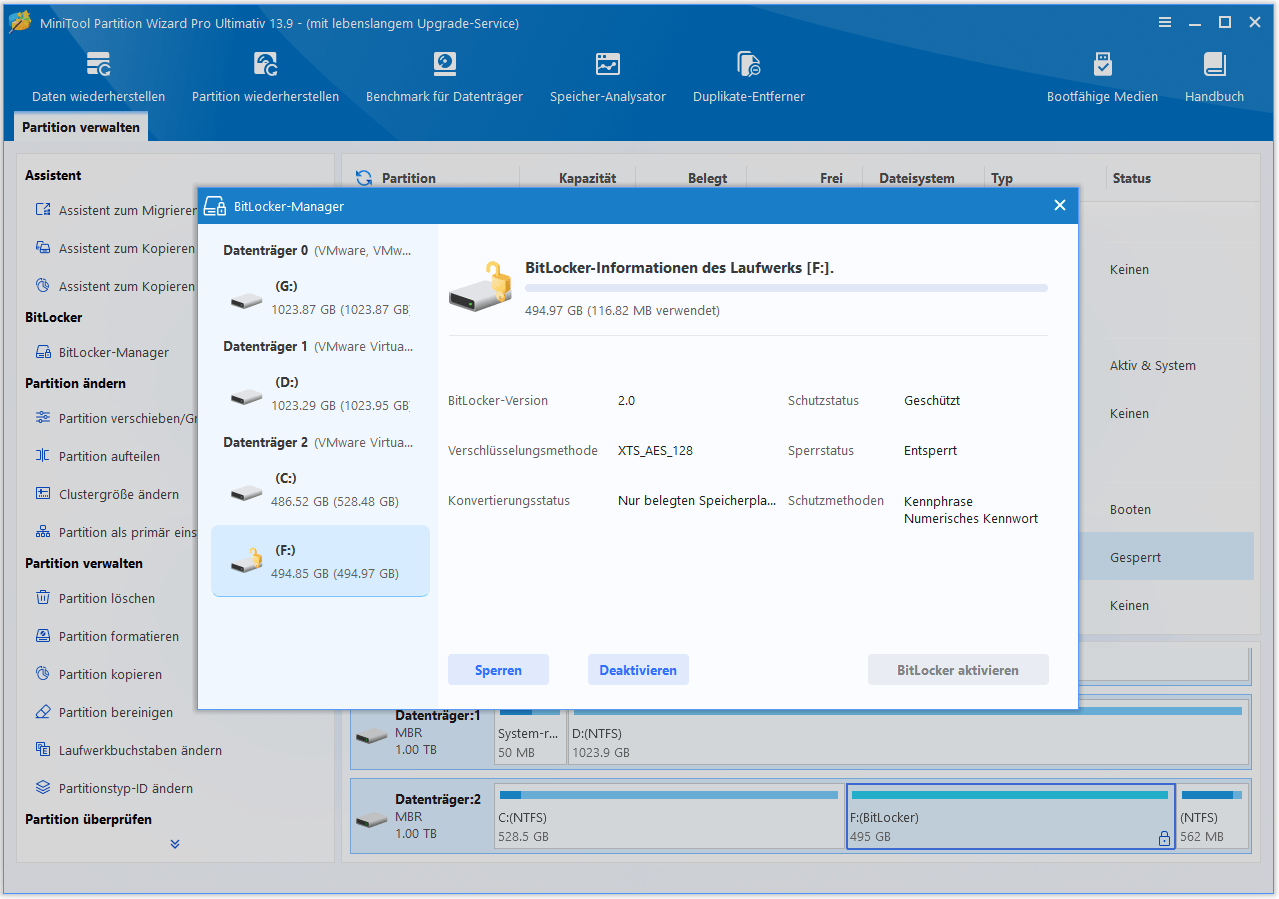Select C:(NTFS) partition in disk map

pyautogui.click(x=669, y=817)
